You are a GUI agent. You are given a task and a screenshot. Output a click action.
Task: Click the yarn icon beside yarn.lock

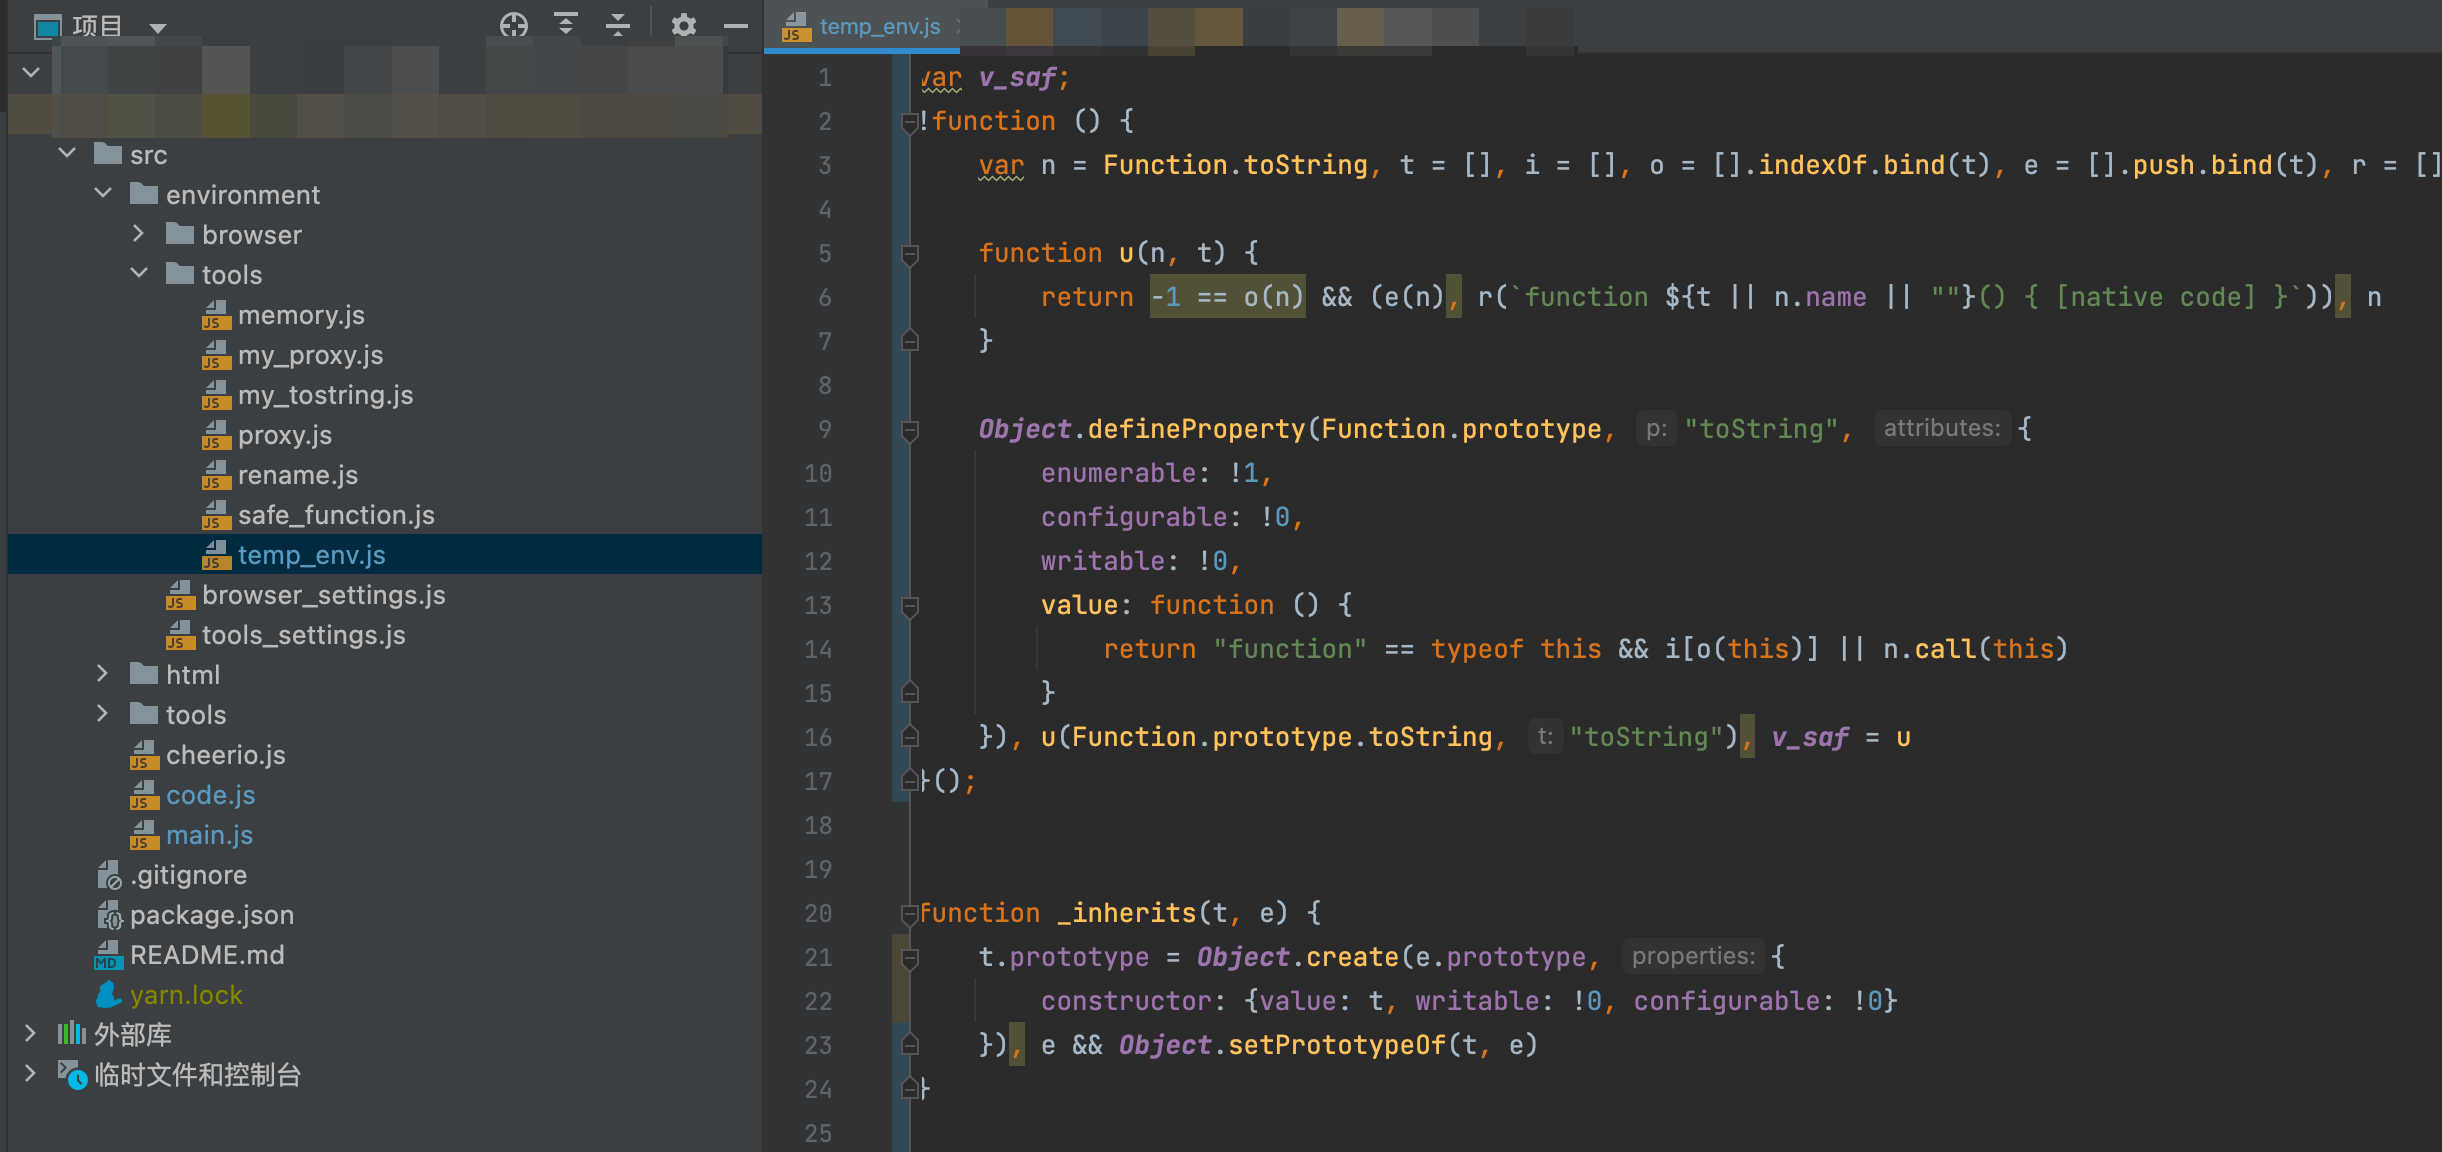pos(108,995)
